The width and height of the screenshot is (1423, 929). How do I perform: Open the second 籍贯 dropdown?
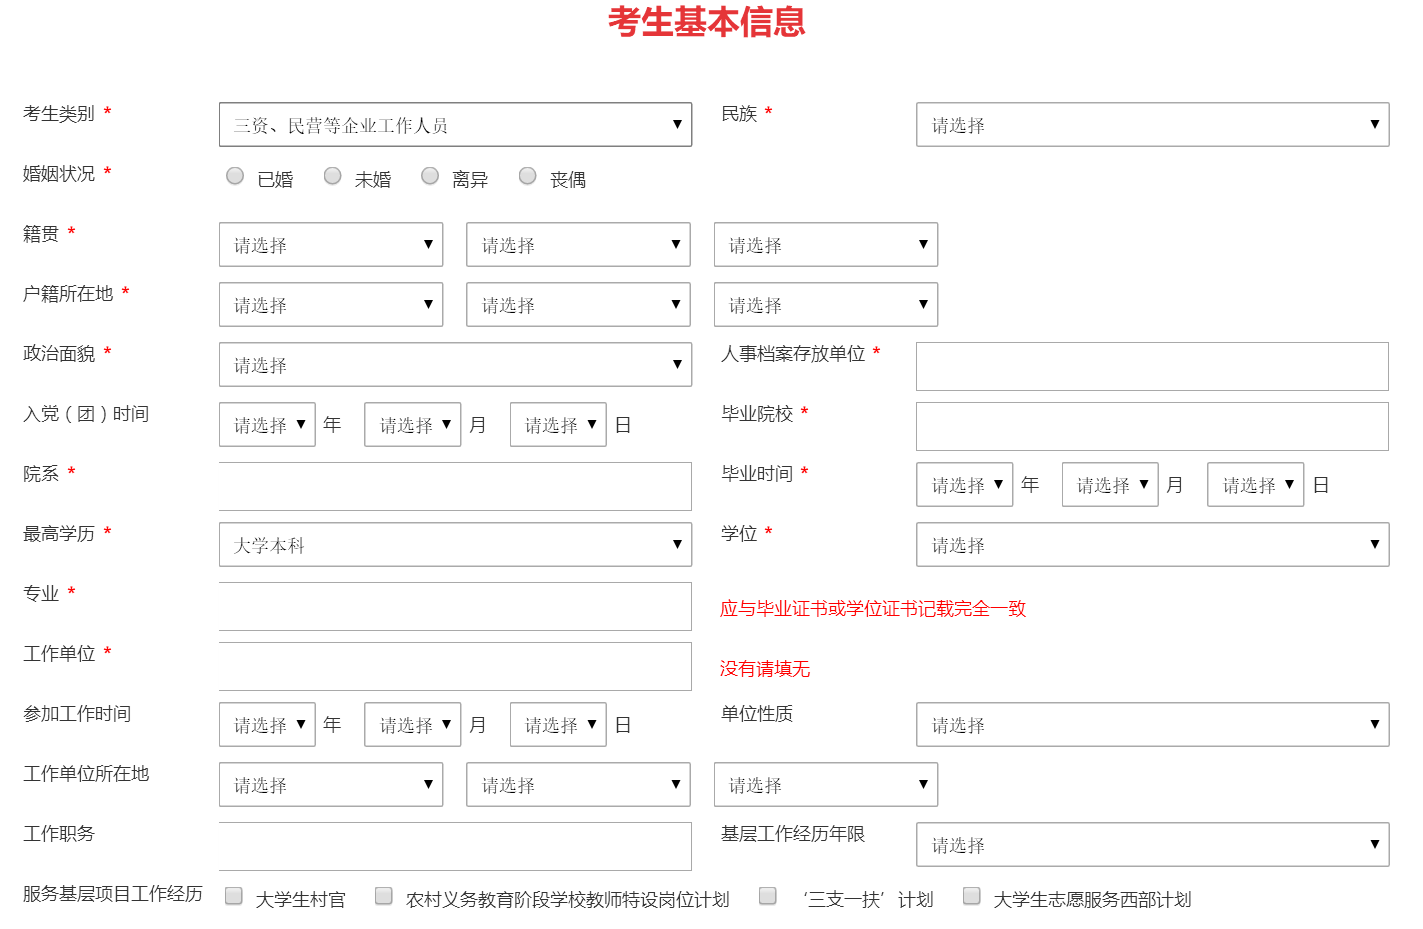pyautogui.click(x=578, y=245)
